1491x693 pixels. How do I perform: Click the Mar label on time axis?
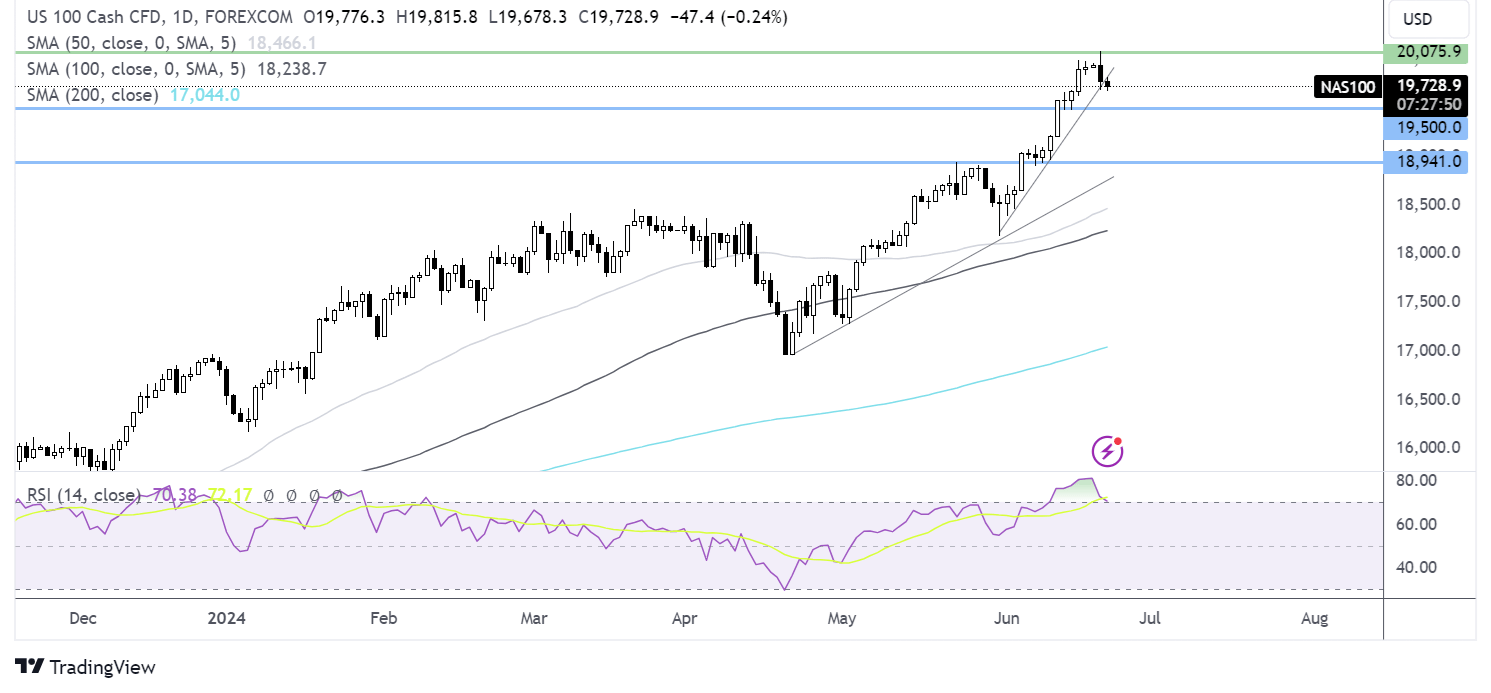click(534, 619)
